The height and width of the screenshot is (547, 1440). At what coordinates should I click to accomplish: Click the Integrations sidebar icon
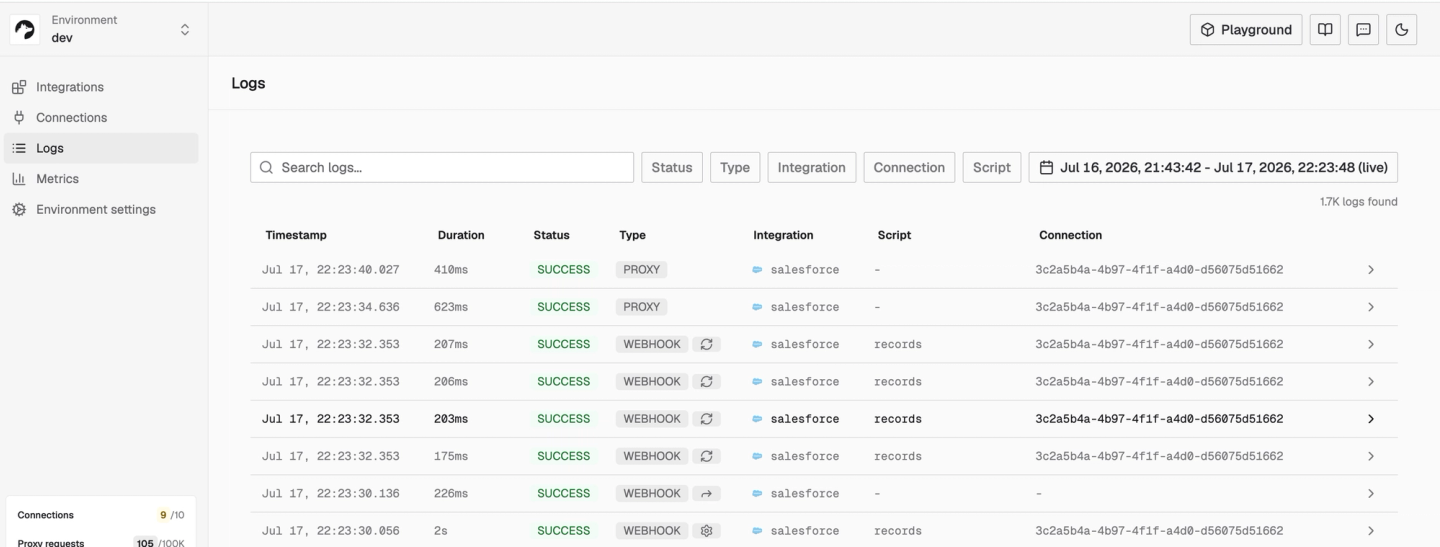[x=19, y=87]
